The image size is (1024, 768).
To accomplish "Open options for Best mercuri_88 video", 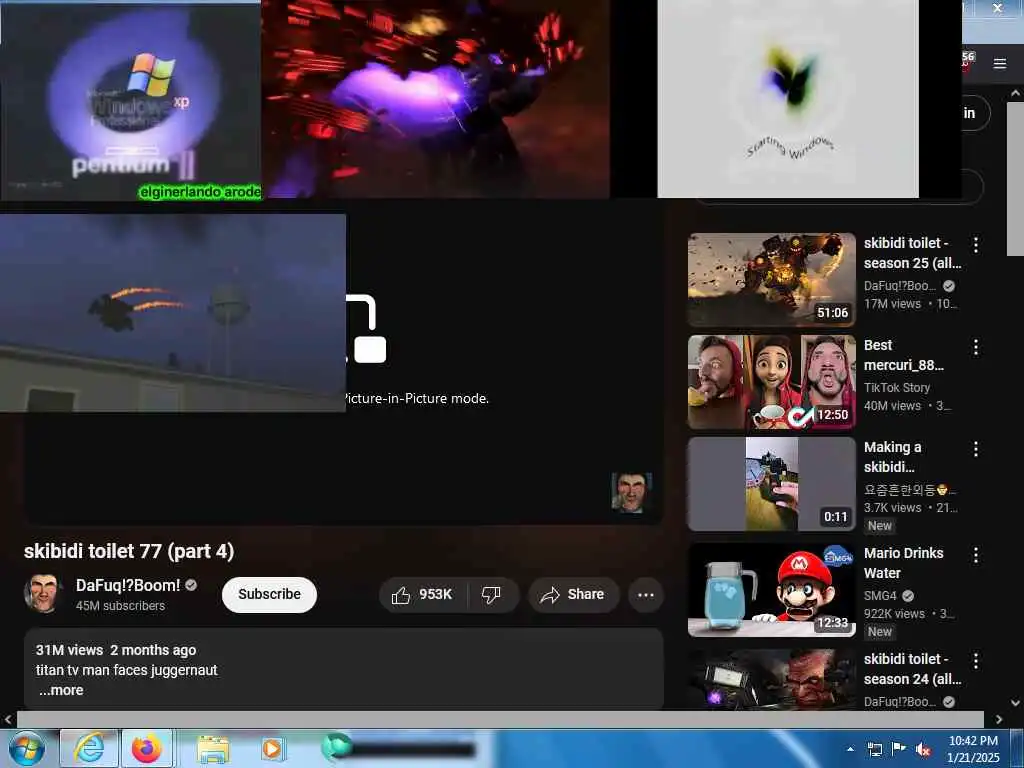I will [x=976, y=347].
